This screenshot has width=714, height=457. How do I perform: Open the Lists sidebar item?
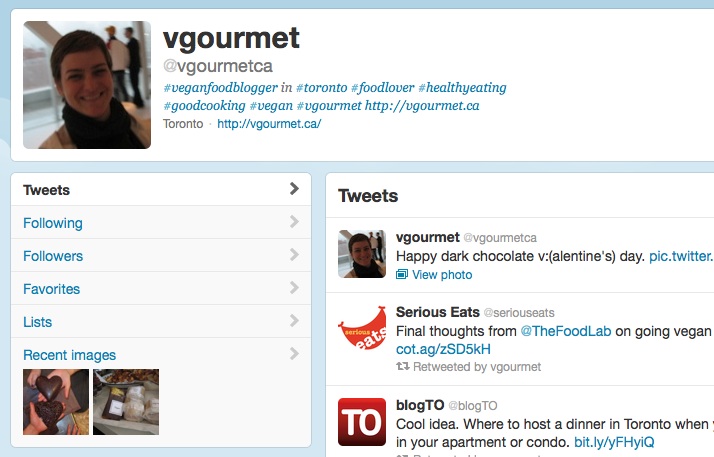pyautogui.click(x=161, y=321)
